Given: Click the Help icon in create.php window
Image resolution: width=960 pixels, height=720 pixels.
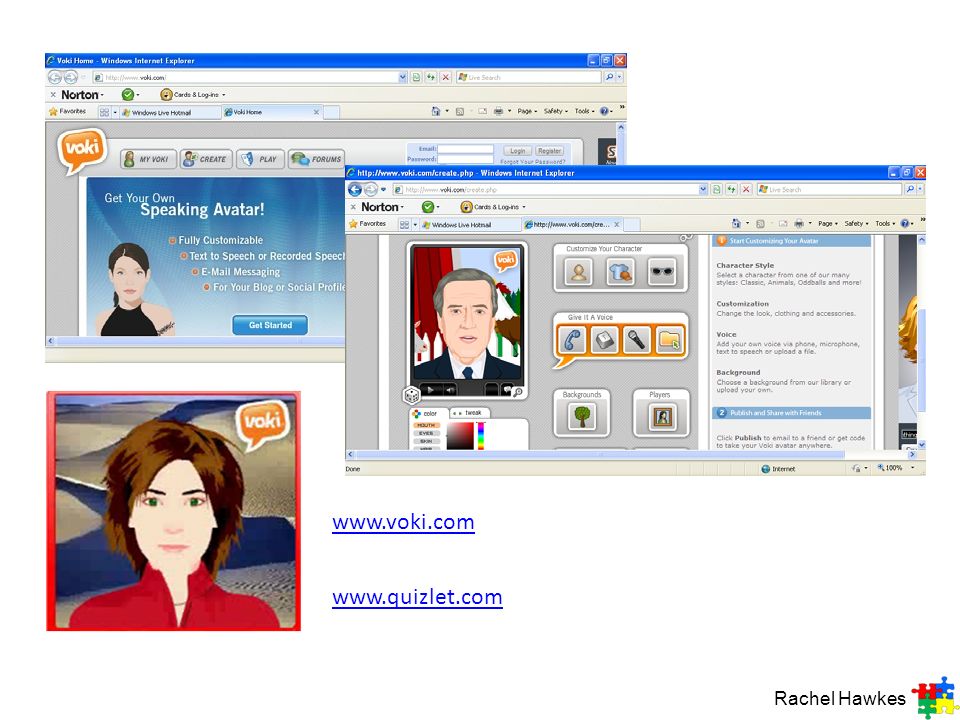Looking at the screenshot, I should (x=905, y=223).
